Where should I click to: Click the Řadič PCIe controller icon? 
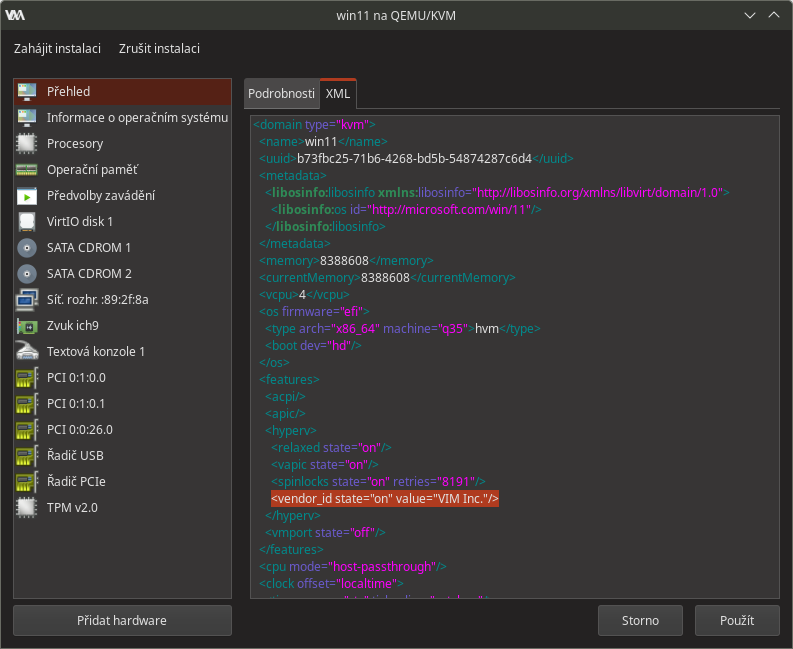(27, 482)
